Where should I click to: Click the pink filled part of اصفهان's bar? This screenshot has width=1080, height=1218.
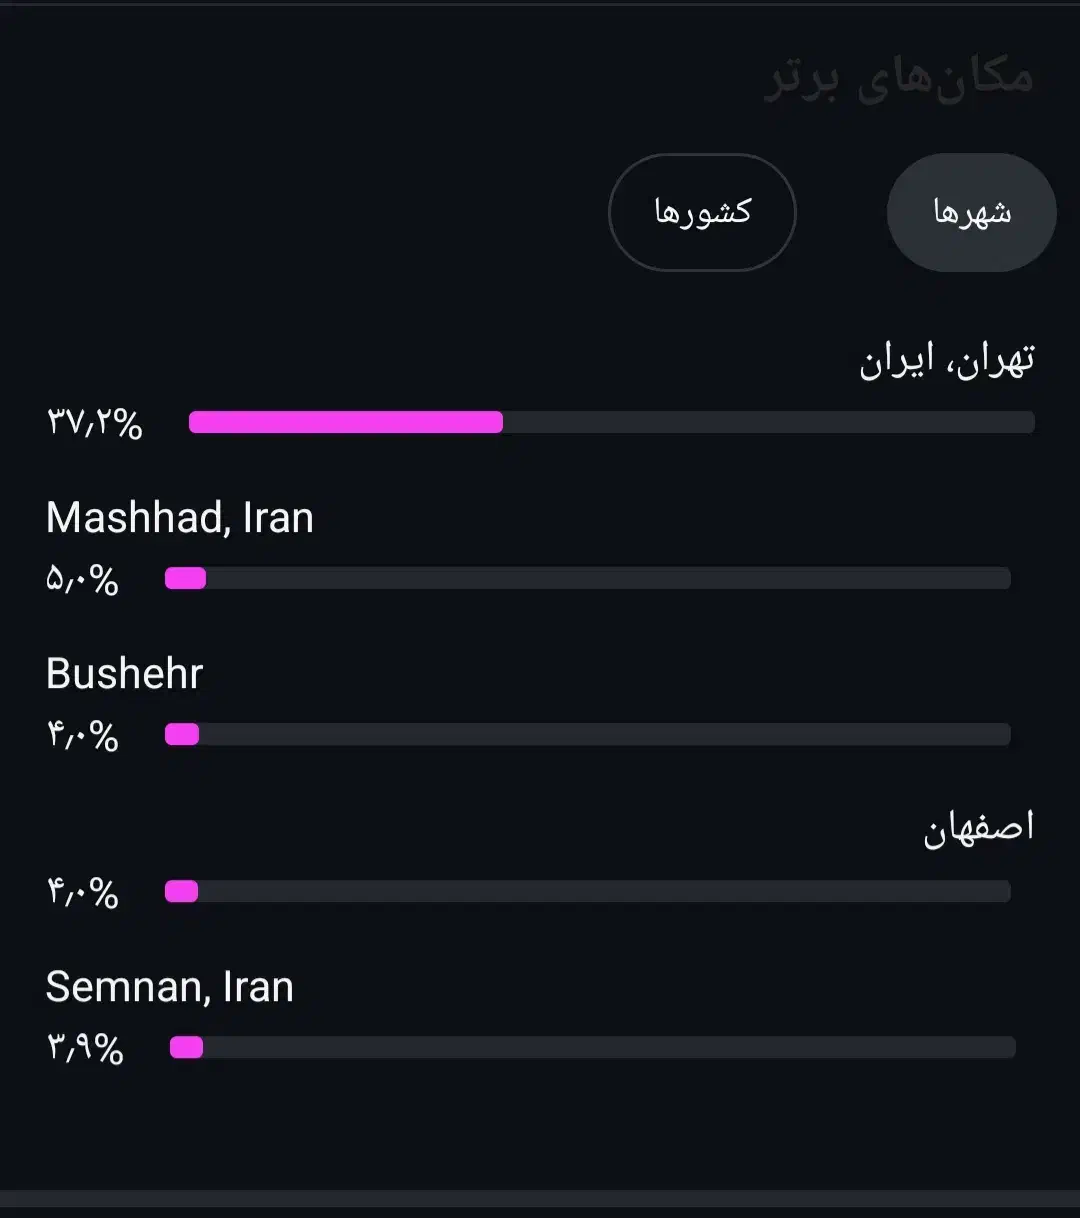click(x=181, y=891)
